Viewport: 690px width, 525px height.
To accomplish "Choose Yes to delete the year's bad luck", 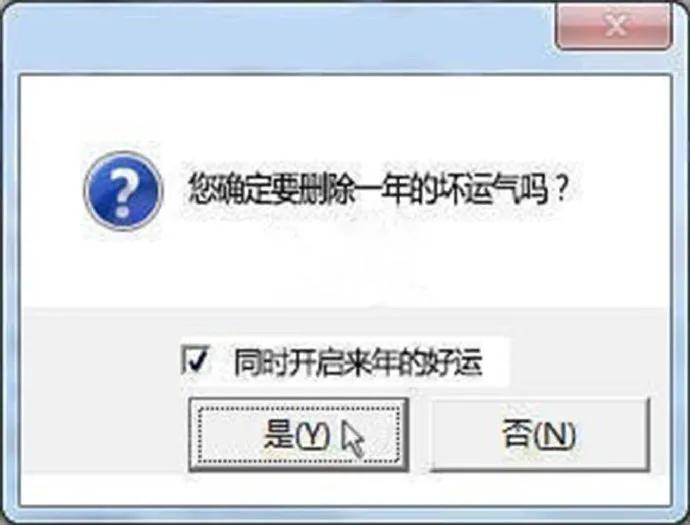I will [299, 435].
